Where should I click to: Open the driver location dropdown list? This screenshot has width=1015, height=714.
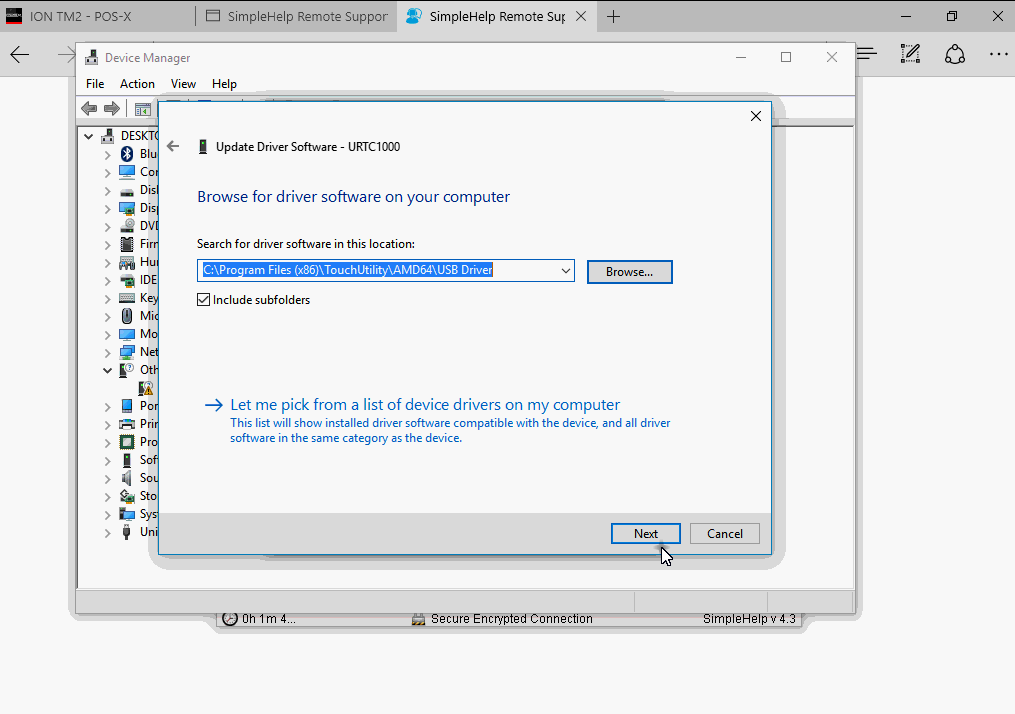click(x=566, y=270)
